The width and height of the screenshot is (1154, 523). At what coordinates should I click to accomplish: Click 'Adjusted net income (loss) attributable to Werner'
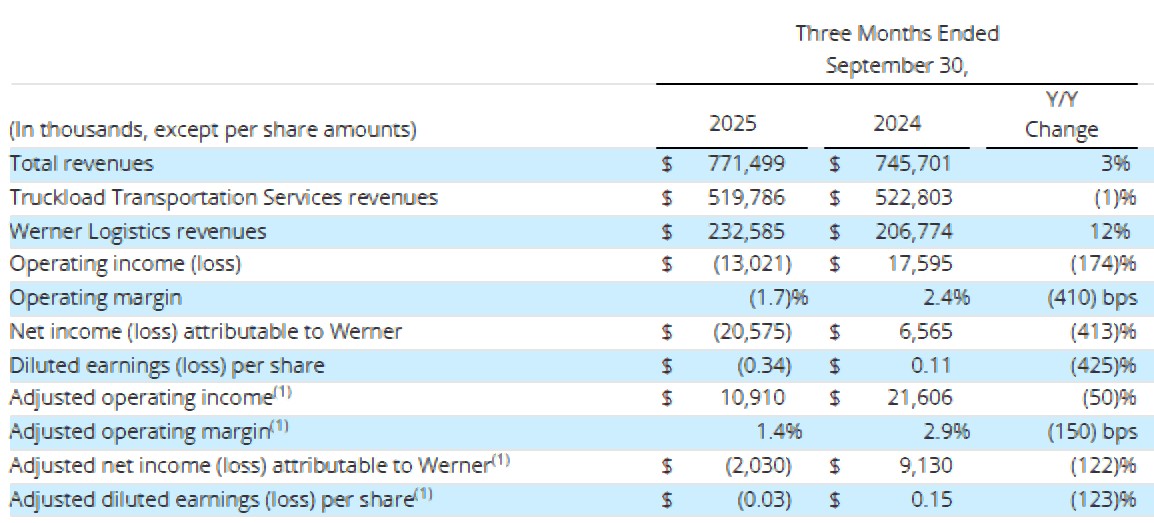pos(259,464)
